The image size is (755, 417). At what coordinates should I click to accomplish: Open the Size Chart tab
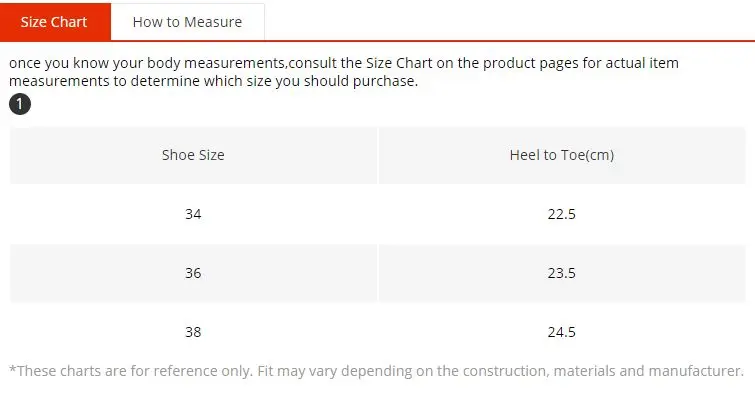54,22
